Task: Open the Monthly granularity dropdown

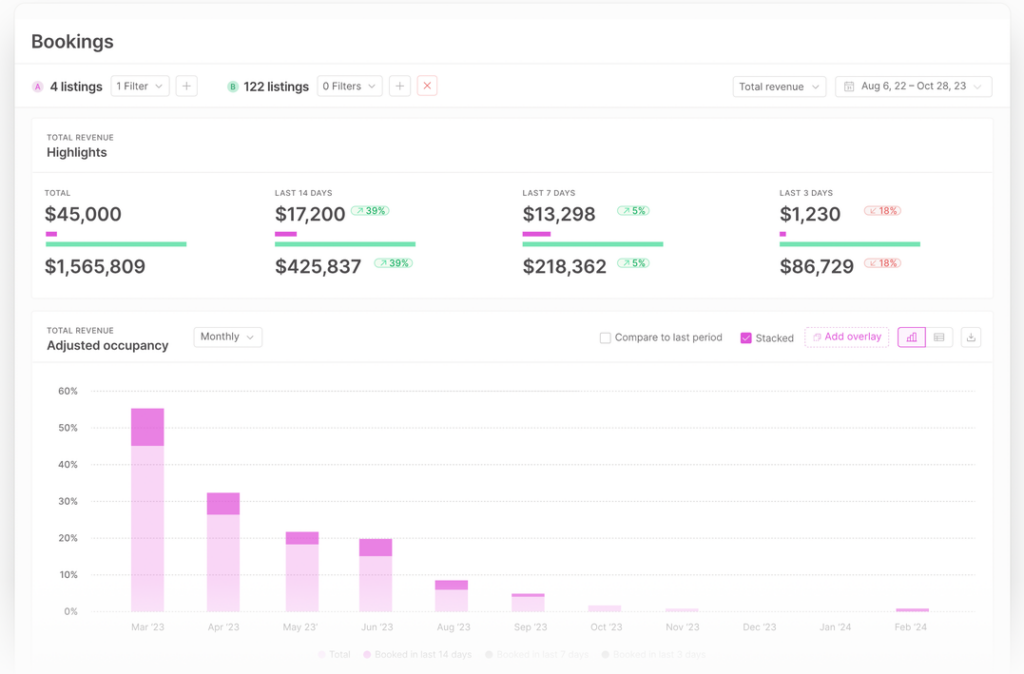Action: [227, 337]
